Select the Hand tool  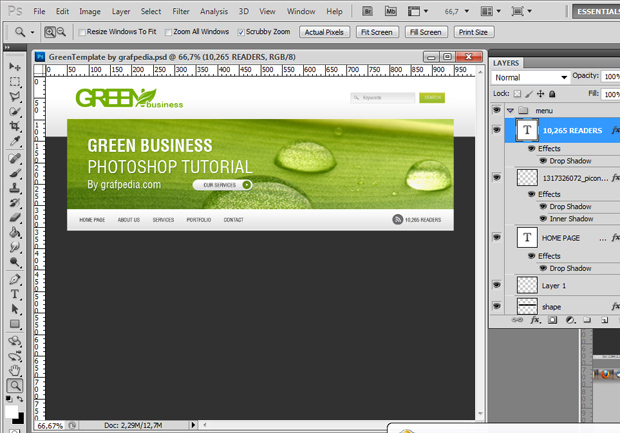click(x=15, y=371)
